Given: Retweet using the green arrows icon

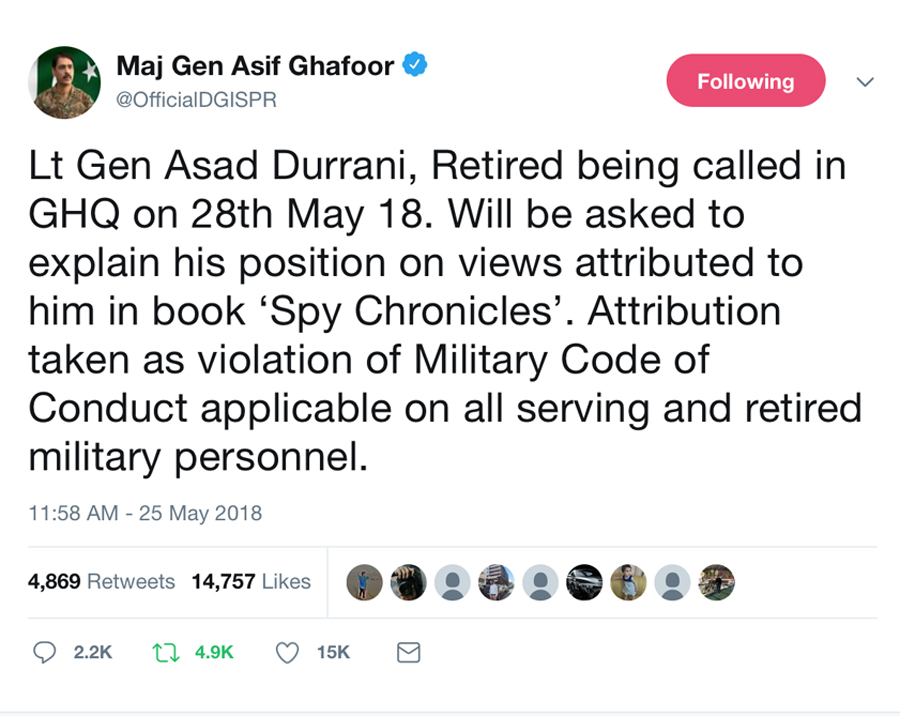Looking at the screenshot, I should [x=166, y=652].
